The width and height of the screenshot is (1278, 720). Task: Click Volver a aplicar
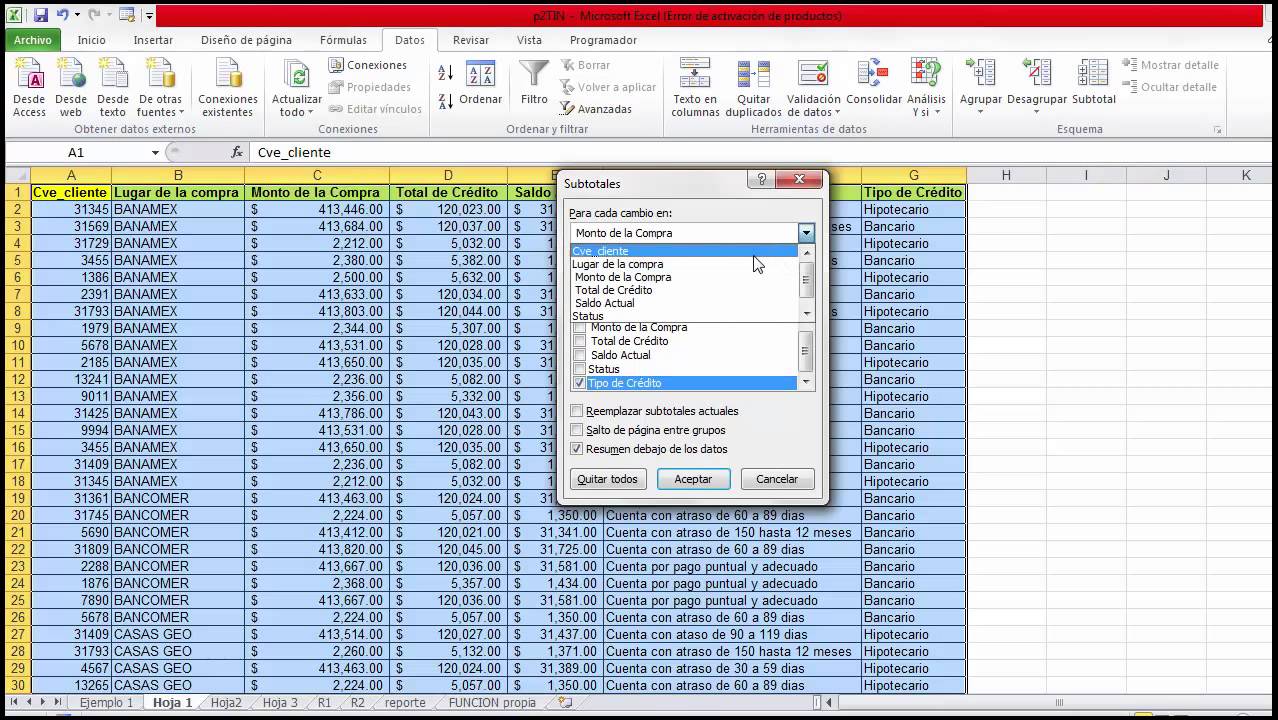[608, 87]
